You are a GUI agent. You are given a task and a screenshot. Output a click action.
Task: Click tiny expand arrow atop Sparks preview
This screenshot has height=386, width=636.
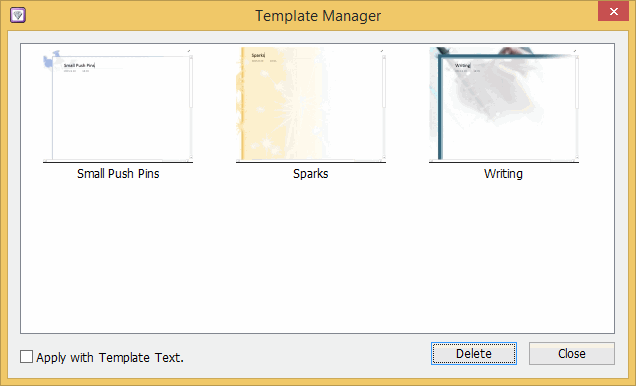point(382,51)
